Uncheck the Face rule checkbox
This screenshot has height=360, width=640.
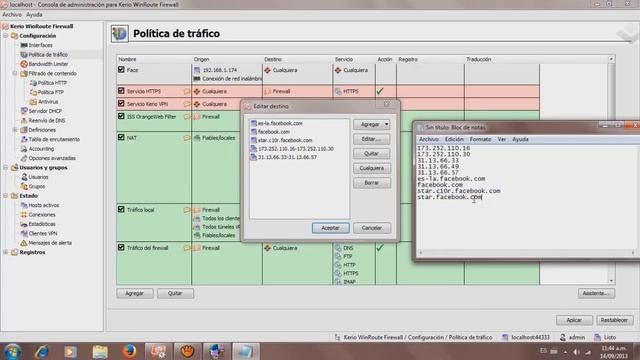point(121,70)
